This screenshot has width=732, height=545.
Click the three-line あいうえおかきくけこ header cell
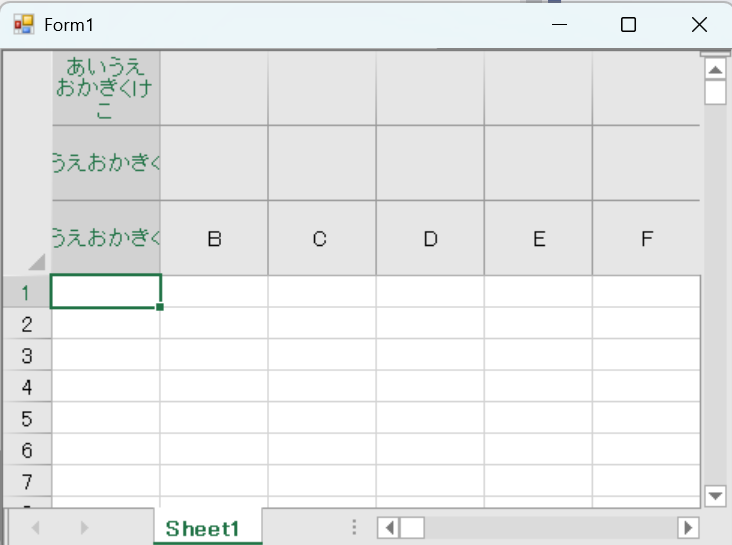(106, 88)
